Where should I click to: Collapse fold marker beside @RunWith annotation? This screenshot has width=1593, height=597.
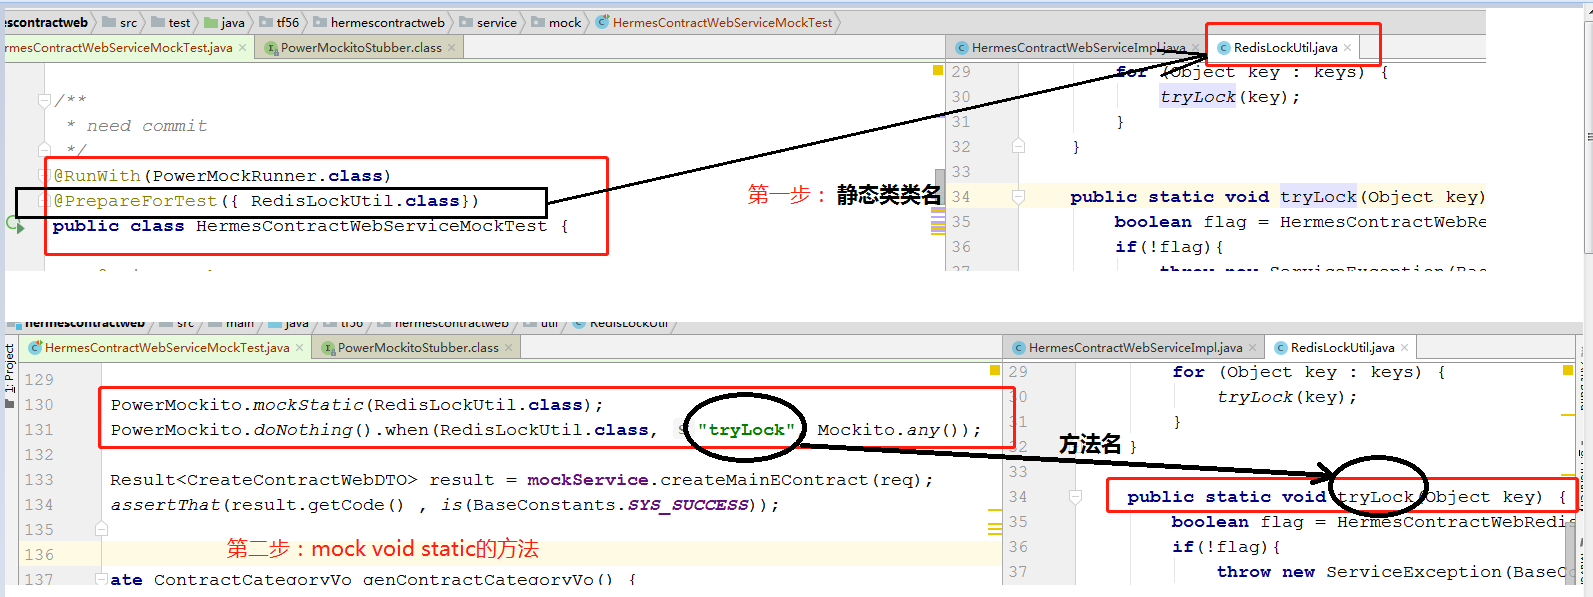pos(43,176)
